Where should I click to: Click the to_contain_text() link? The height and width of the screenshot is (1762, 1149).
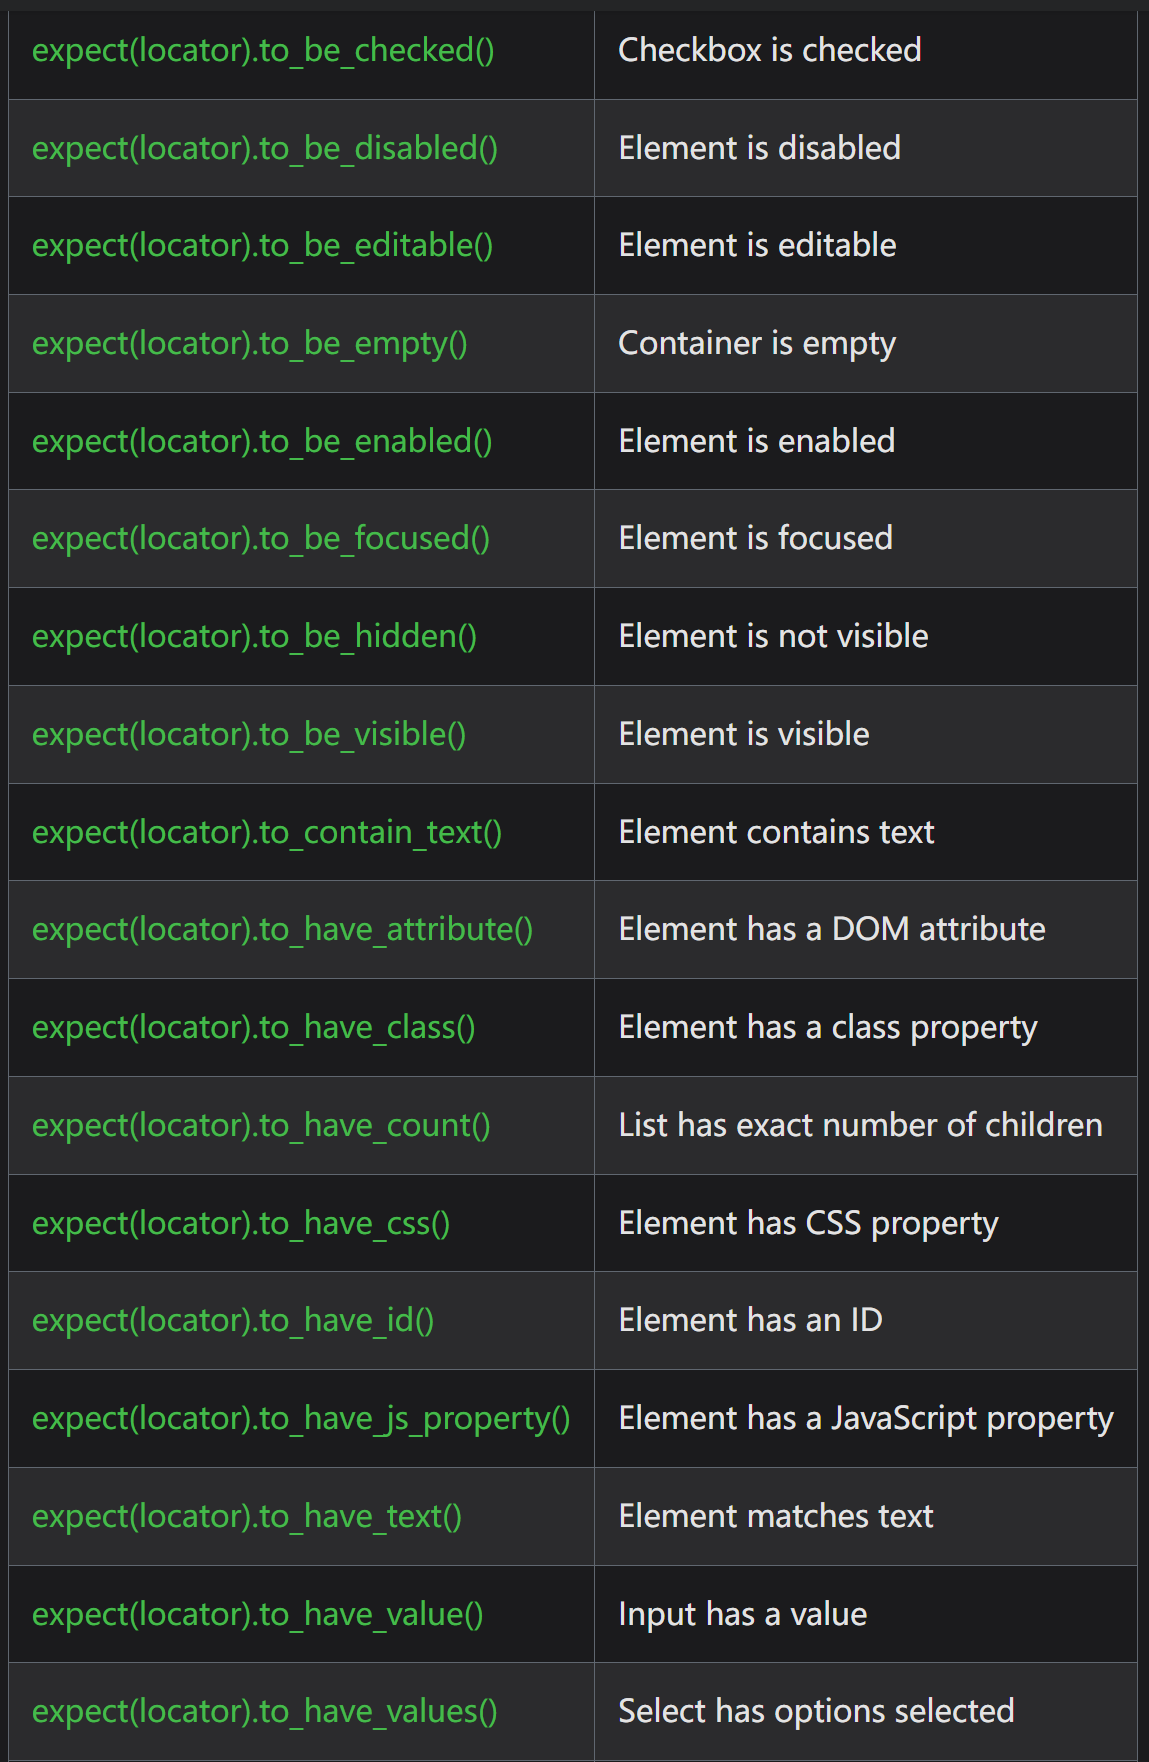(267, 832)
